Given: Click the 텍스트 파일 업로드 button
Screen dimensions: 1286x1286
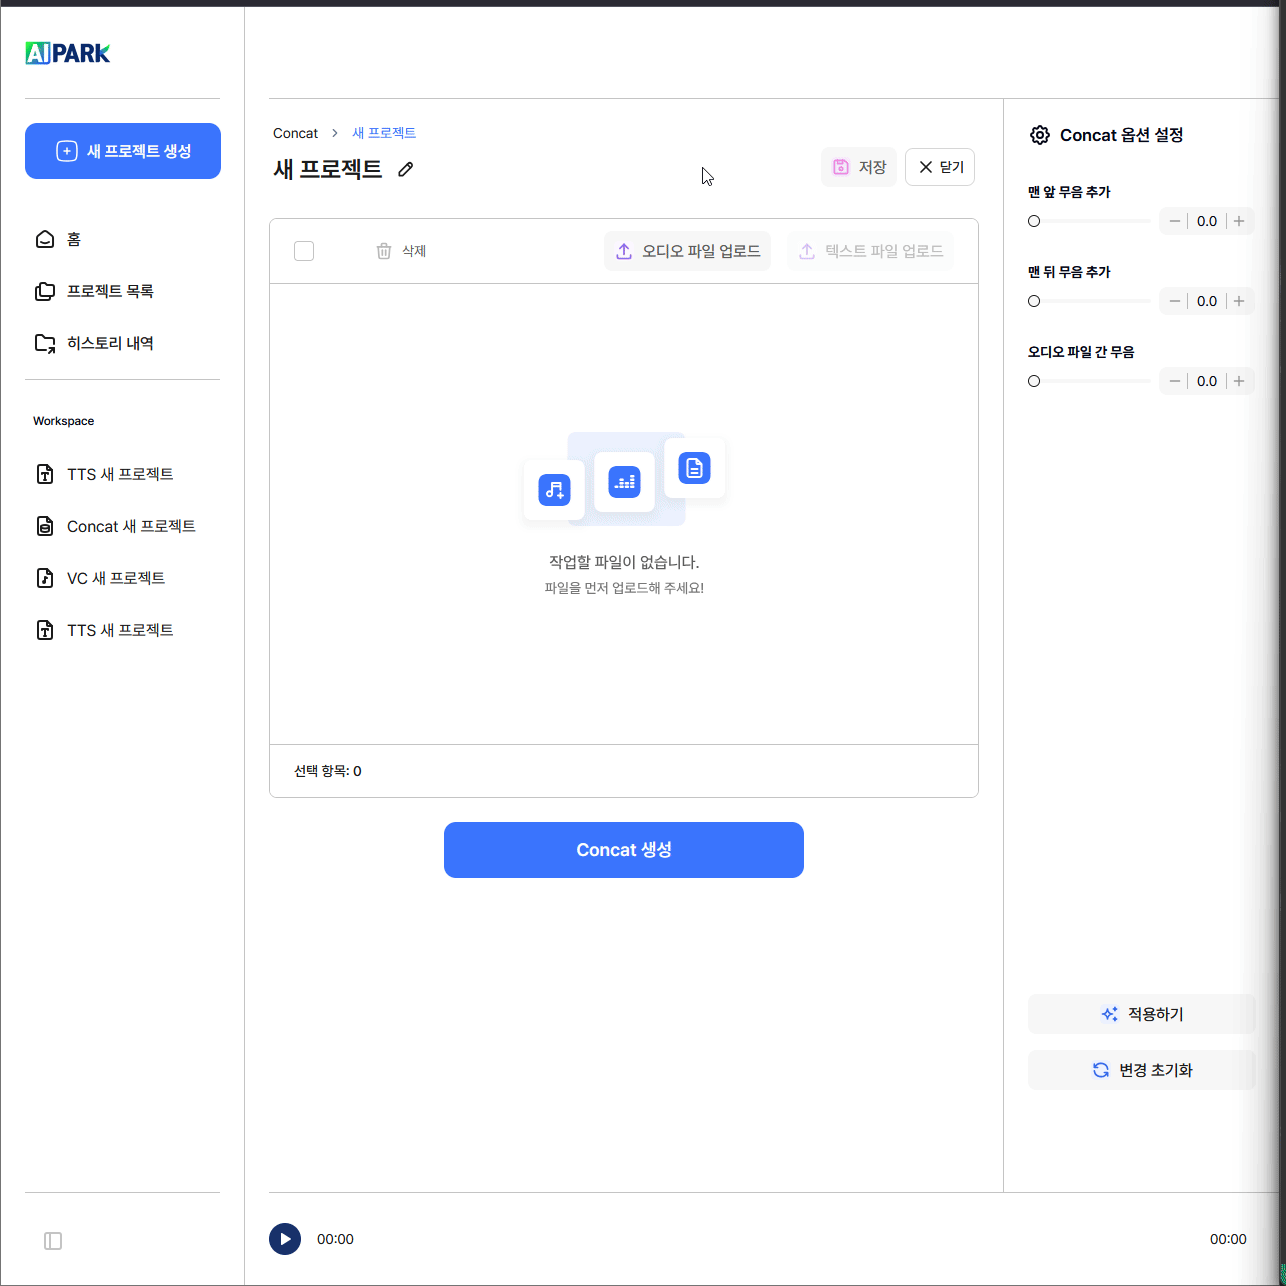Looking at the screenshot, I should [x=870, y=251].
